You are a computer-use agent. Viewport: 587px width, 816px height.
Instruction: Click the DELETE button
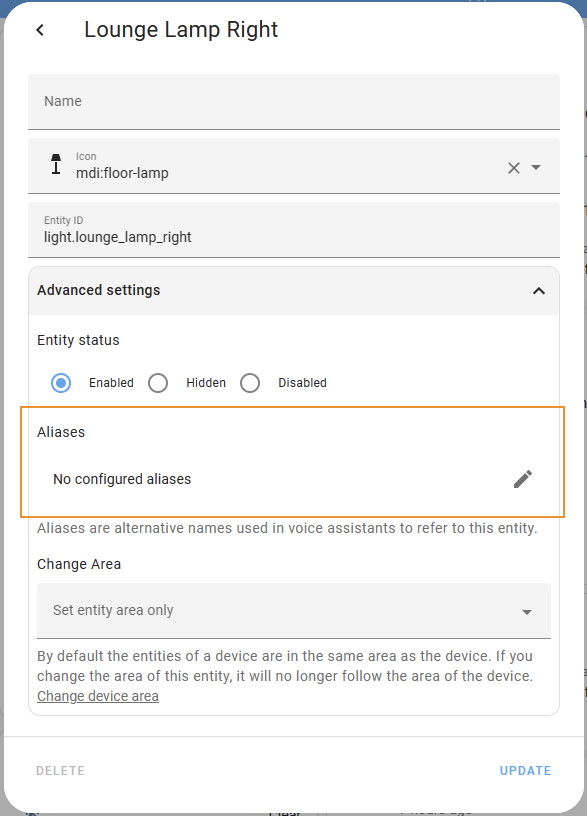pos(60,770)
